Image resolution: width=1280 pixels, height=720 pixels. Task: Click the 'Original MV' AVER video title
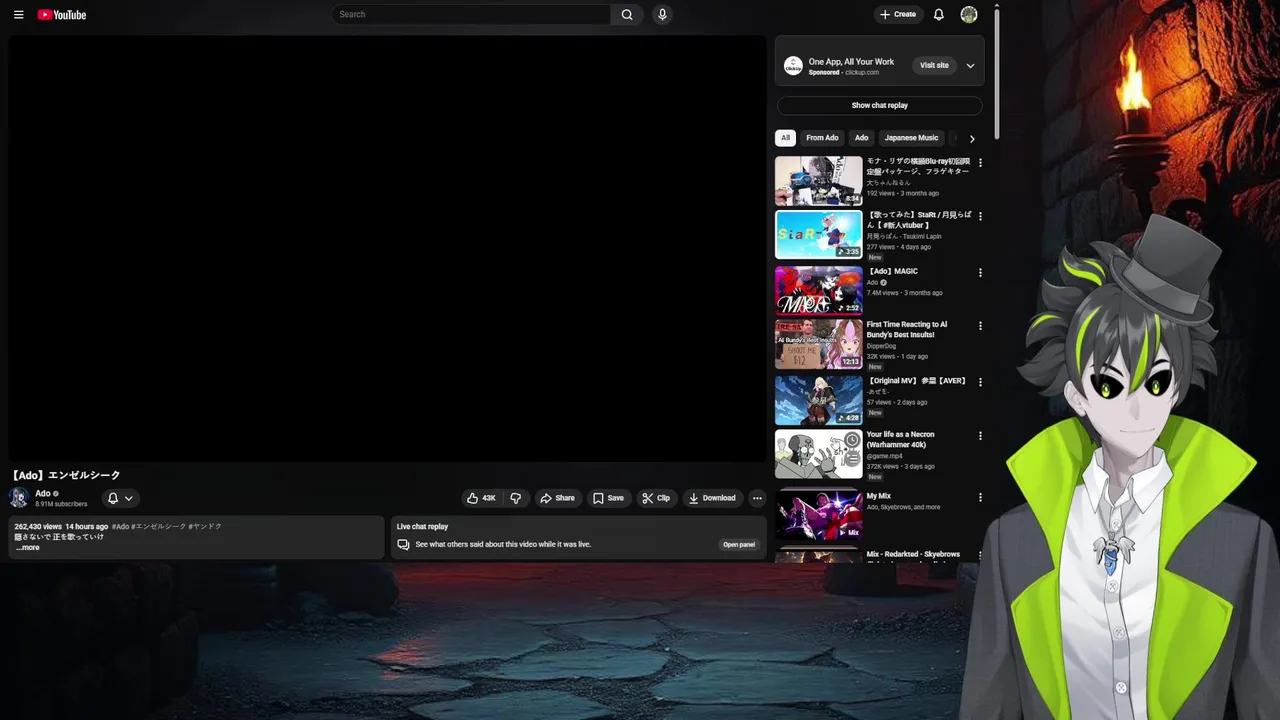coord(916,381)
